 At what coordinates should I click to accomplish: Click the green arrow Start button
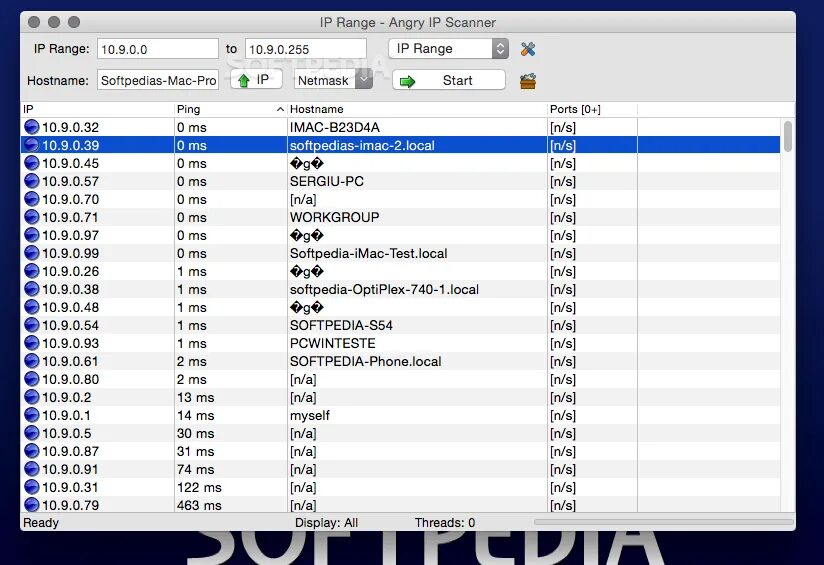tap(449, 80)
